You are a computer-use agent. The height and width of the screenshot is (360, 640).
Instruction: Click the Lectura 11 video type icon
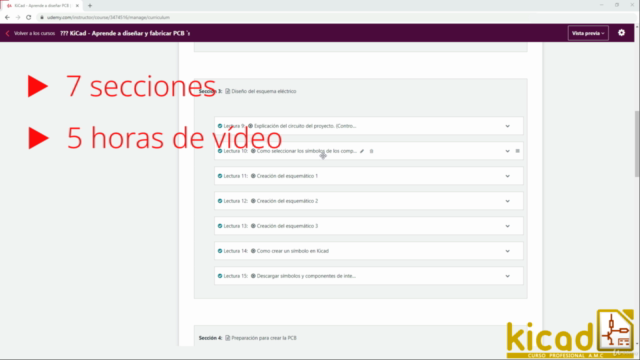(253, 176)
